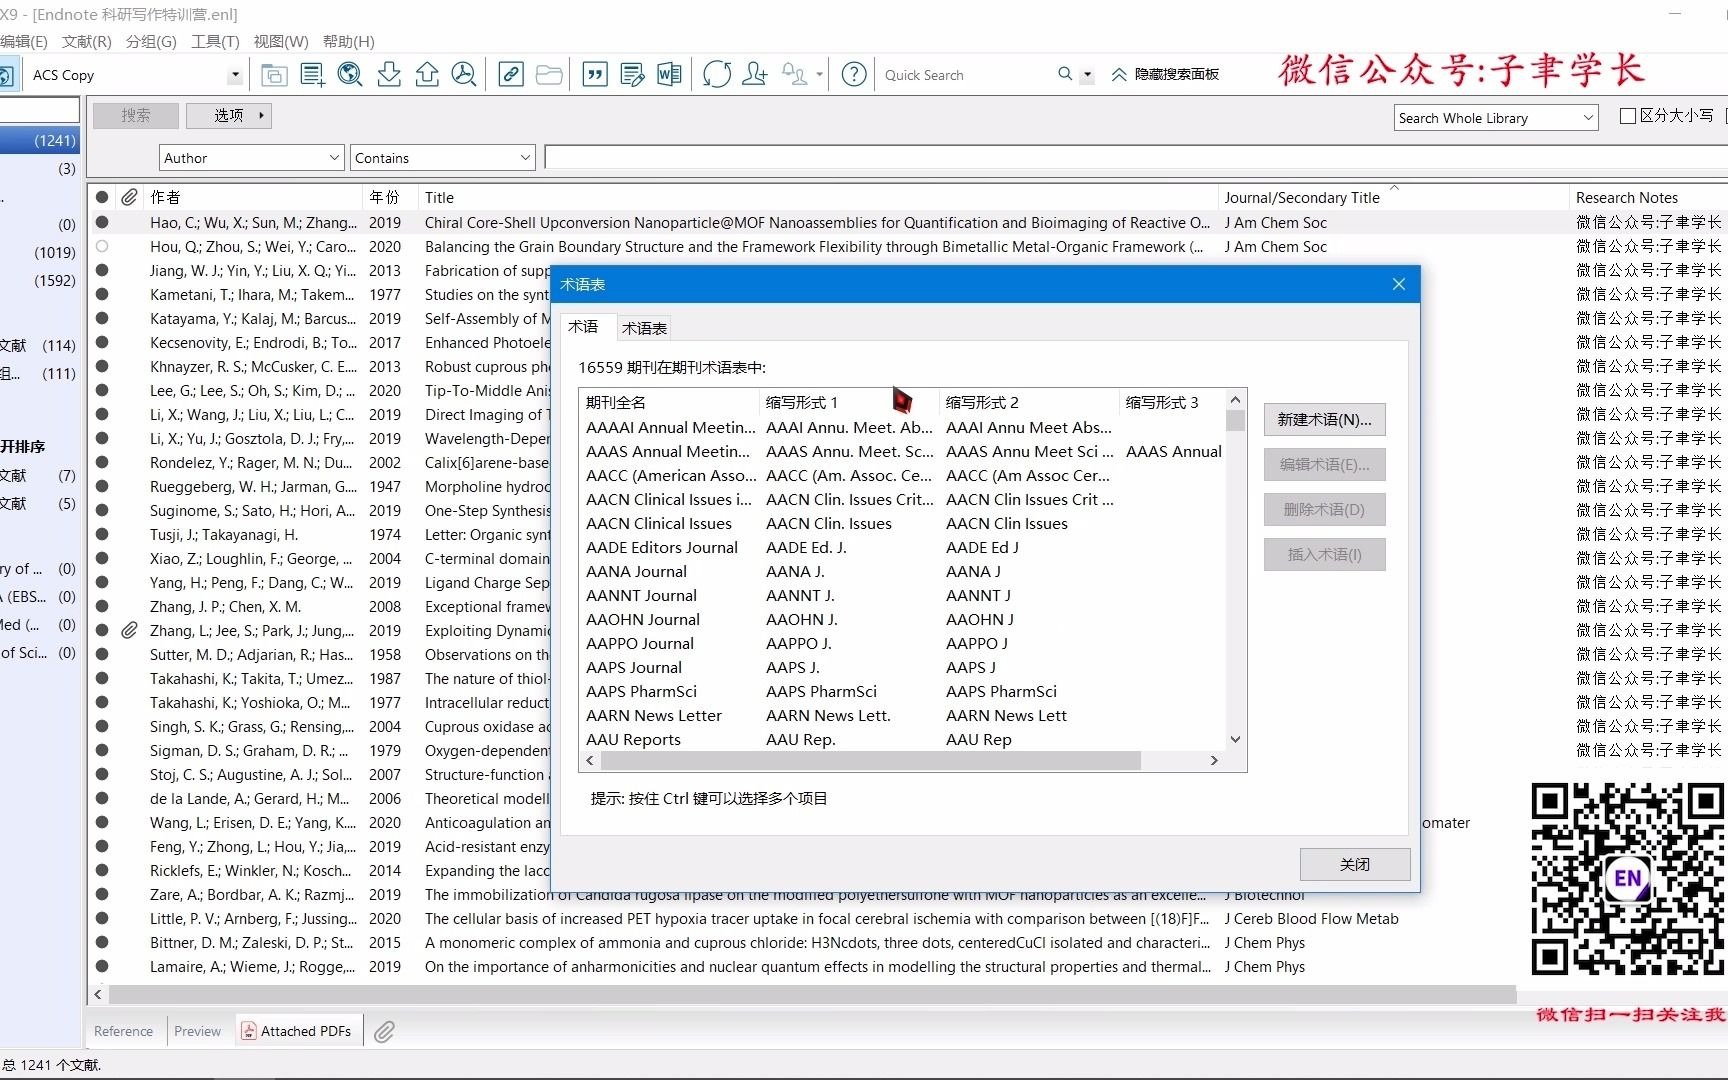Click the Return to Word icon
This screenshot has width=1728, height=1080.
669,75
